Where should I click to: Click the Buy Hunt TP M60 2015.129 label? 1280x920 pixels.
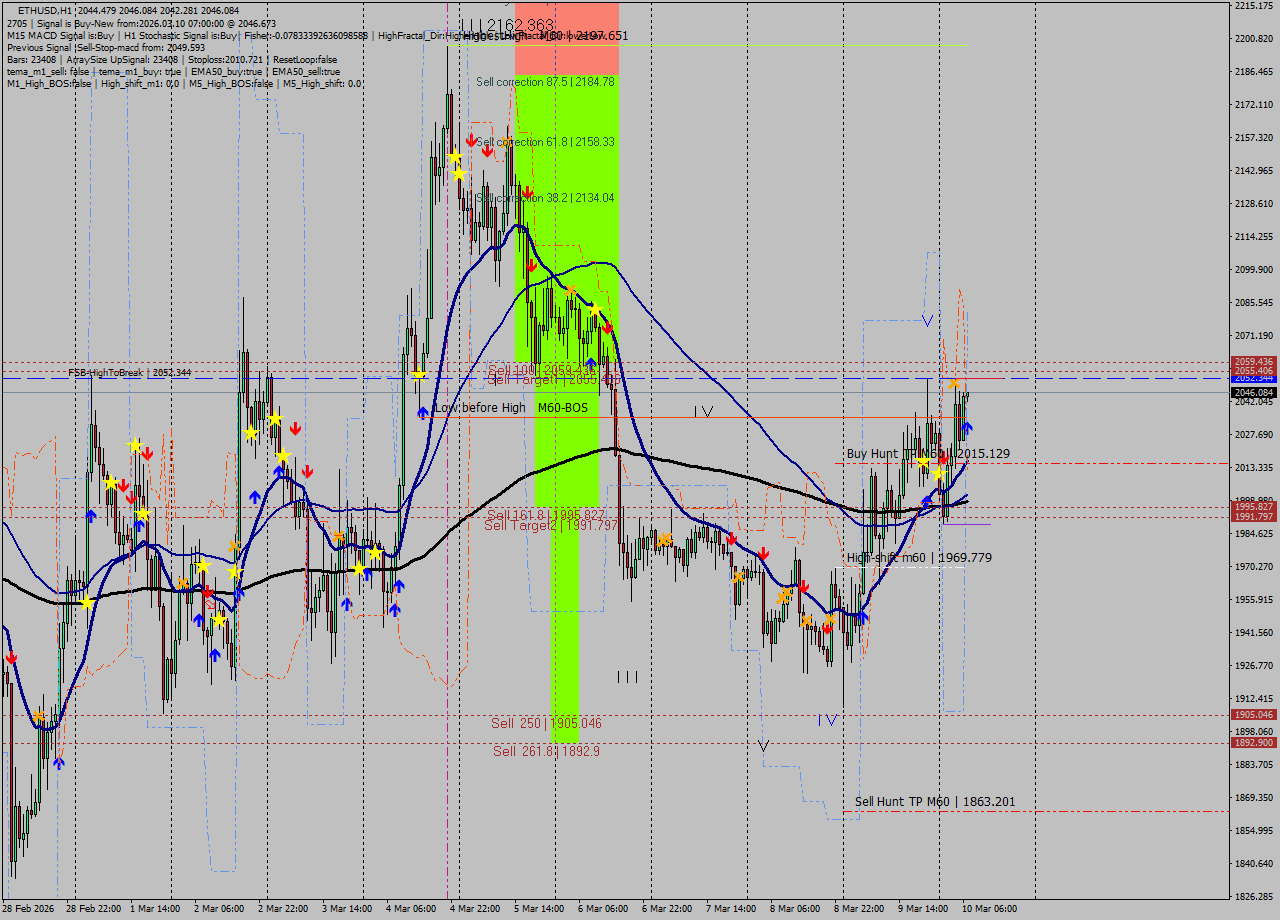point(928,454)
